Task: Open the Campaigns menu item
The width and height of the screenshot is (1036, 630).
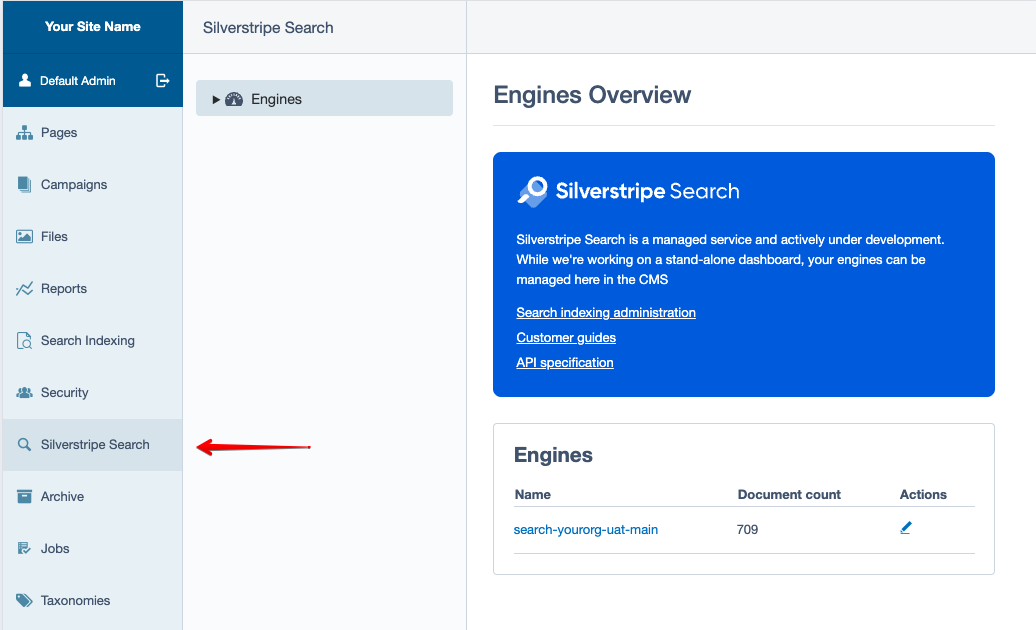Action: (74, 185)
